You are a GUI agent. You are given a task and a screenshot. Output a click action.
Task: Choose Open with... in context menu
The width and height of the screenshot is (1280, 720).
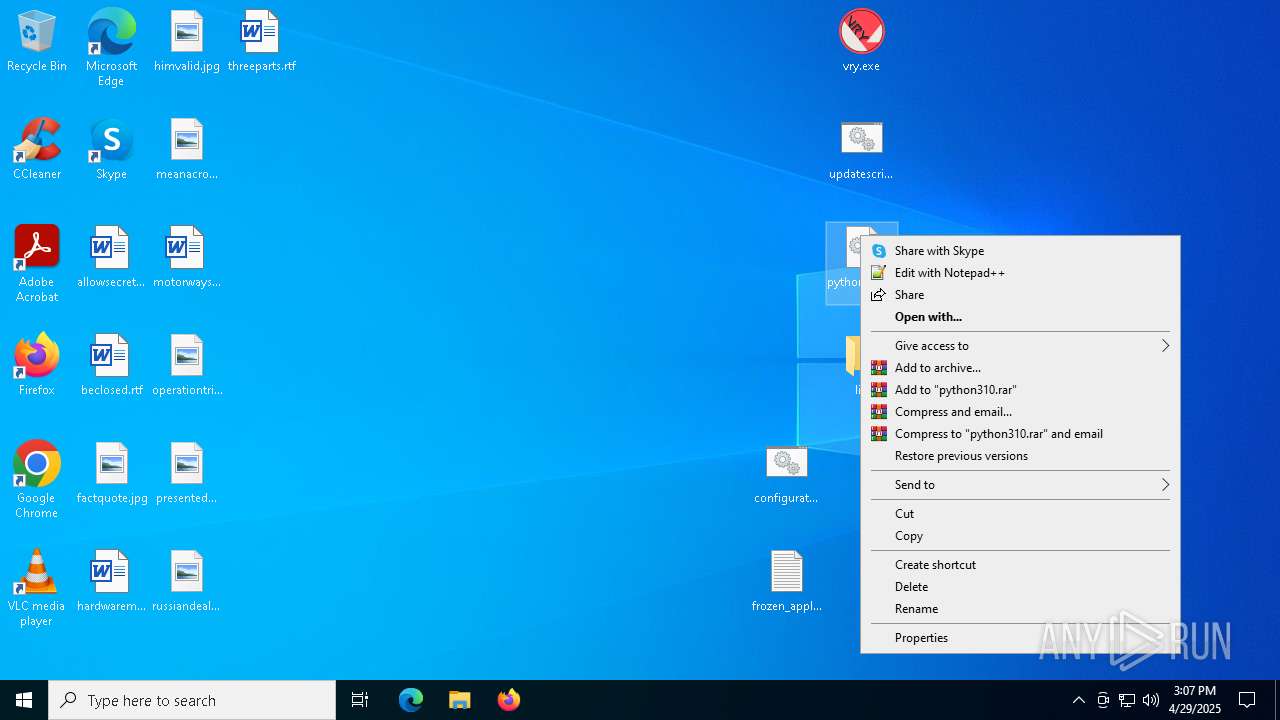tap(1020, 317)
